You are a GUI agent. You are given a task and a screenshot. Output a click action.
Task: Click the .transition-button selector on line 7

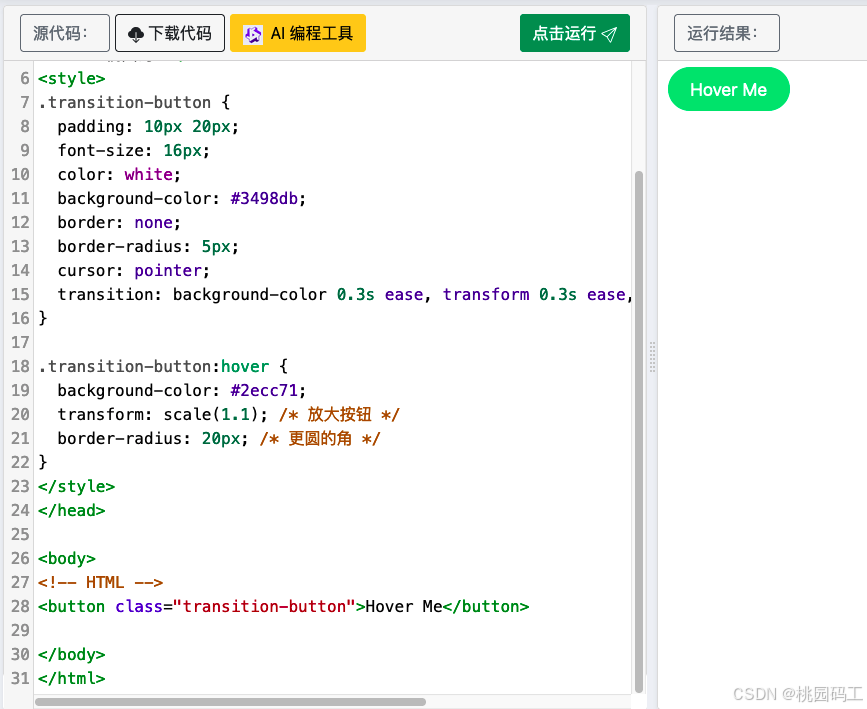coord(124,102)
